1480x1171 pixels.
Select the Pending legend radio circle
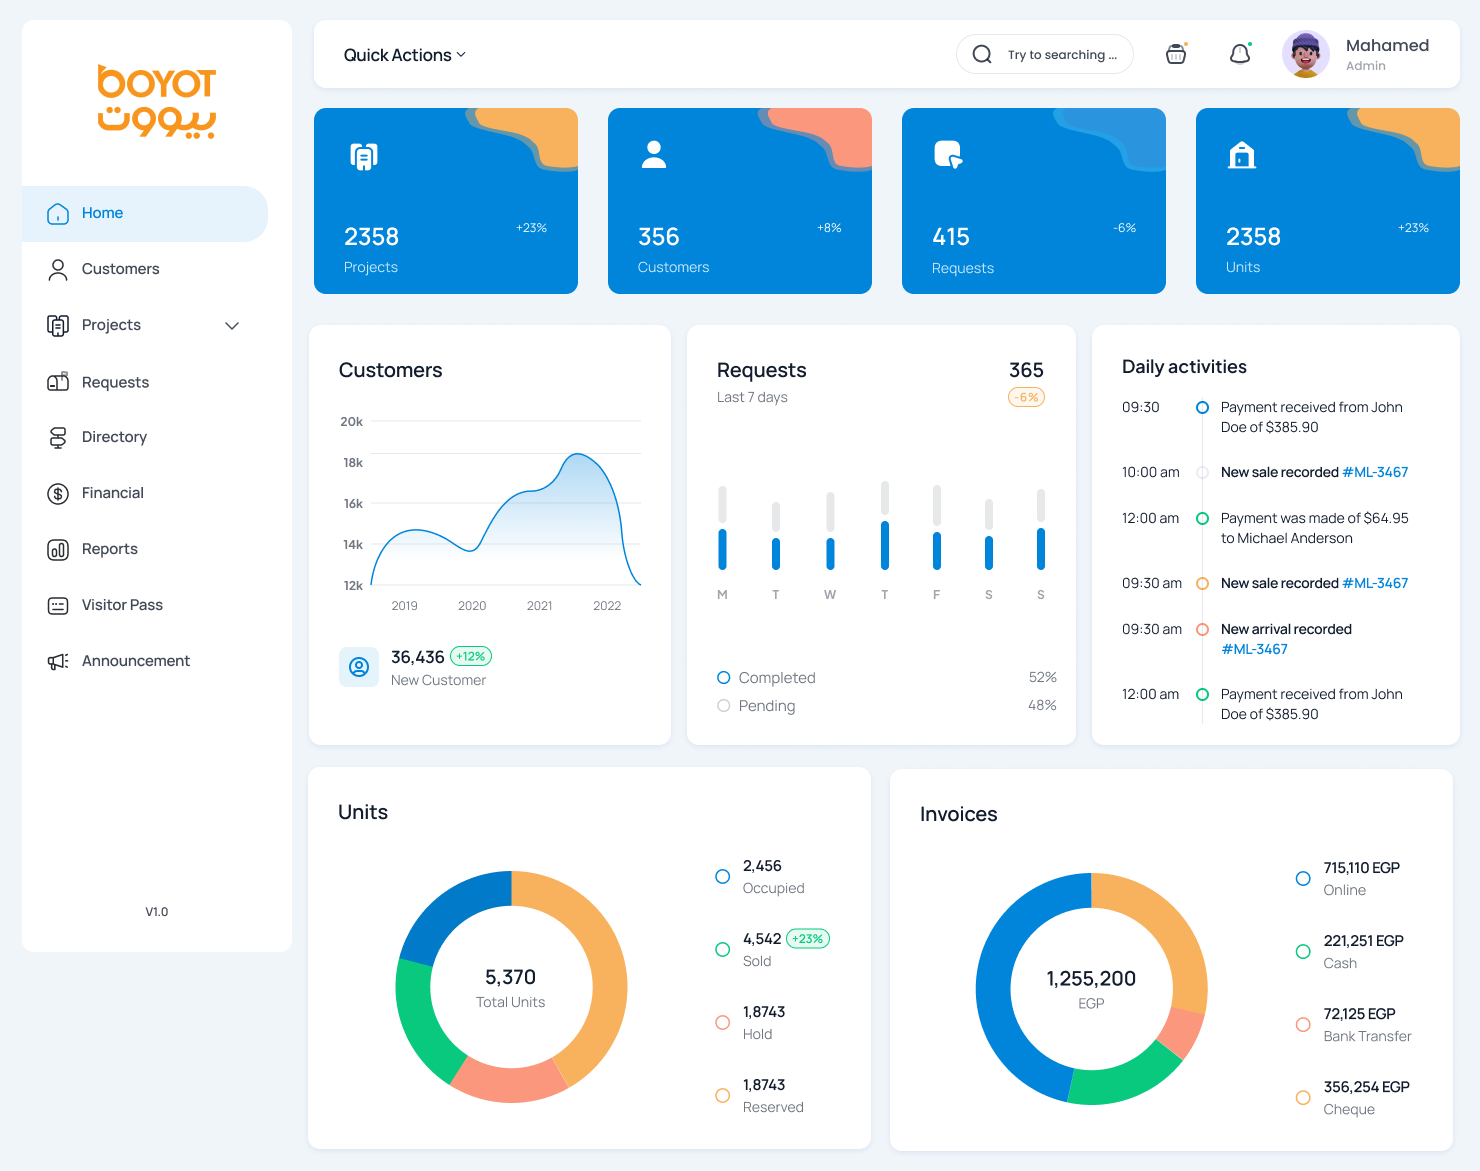coord(724,706)
